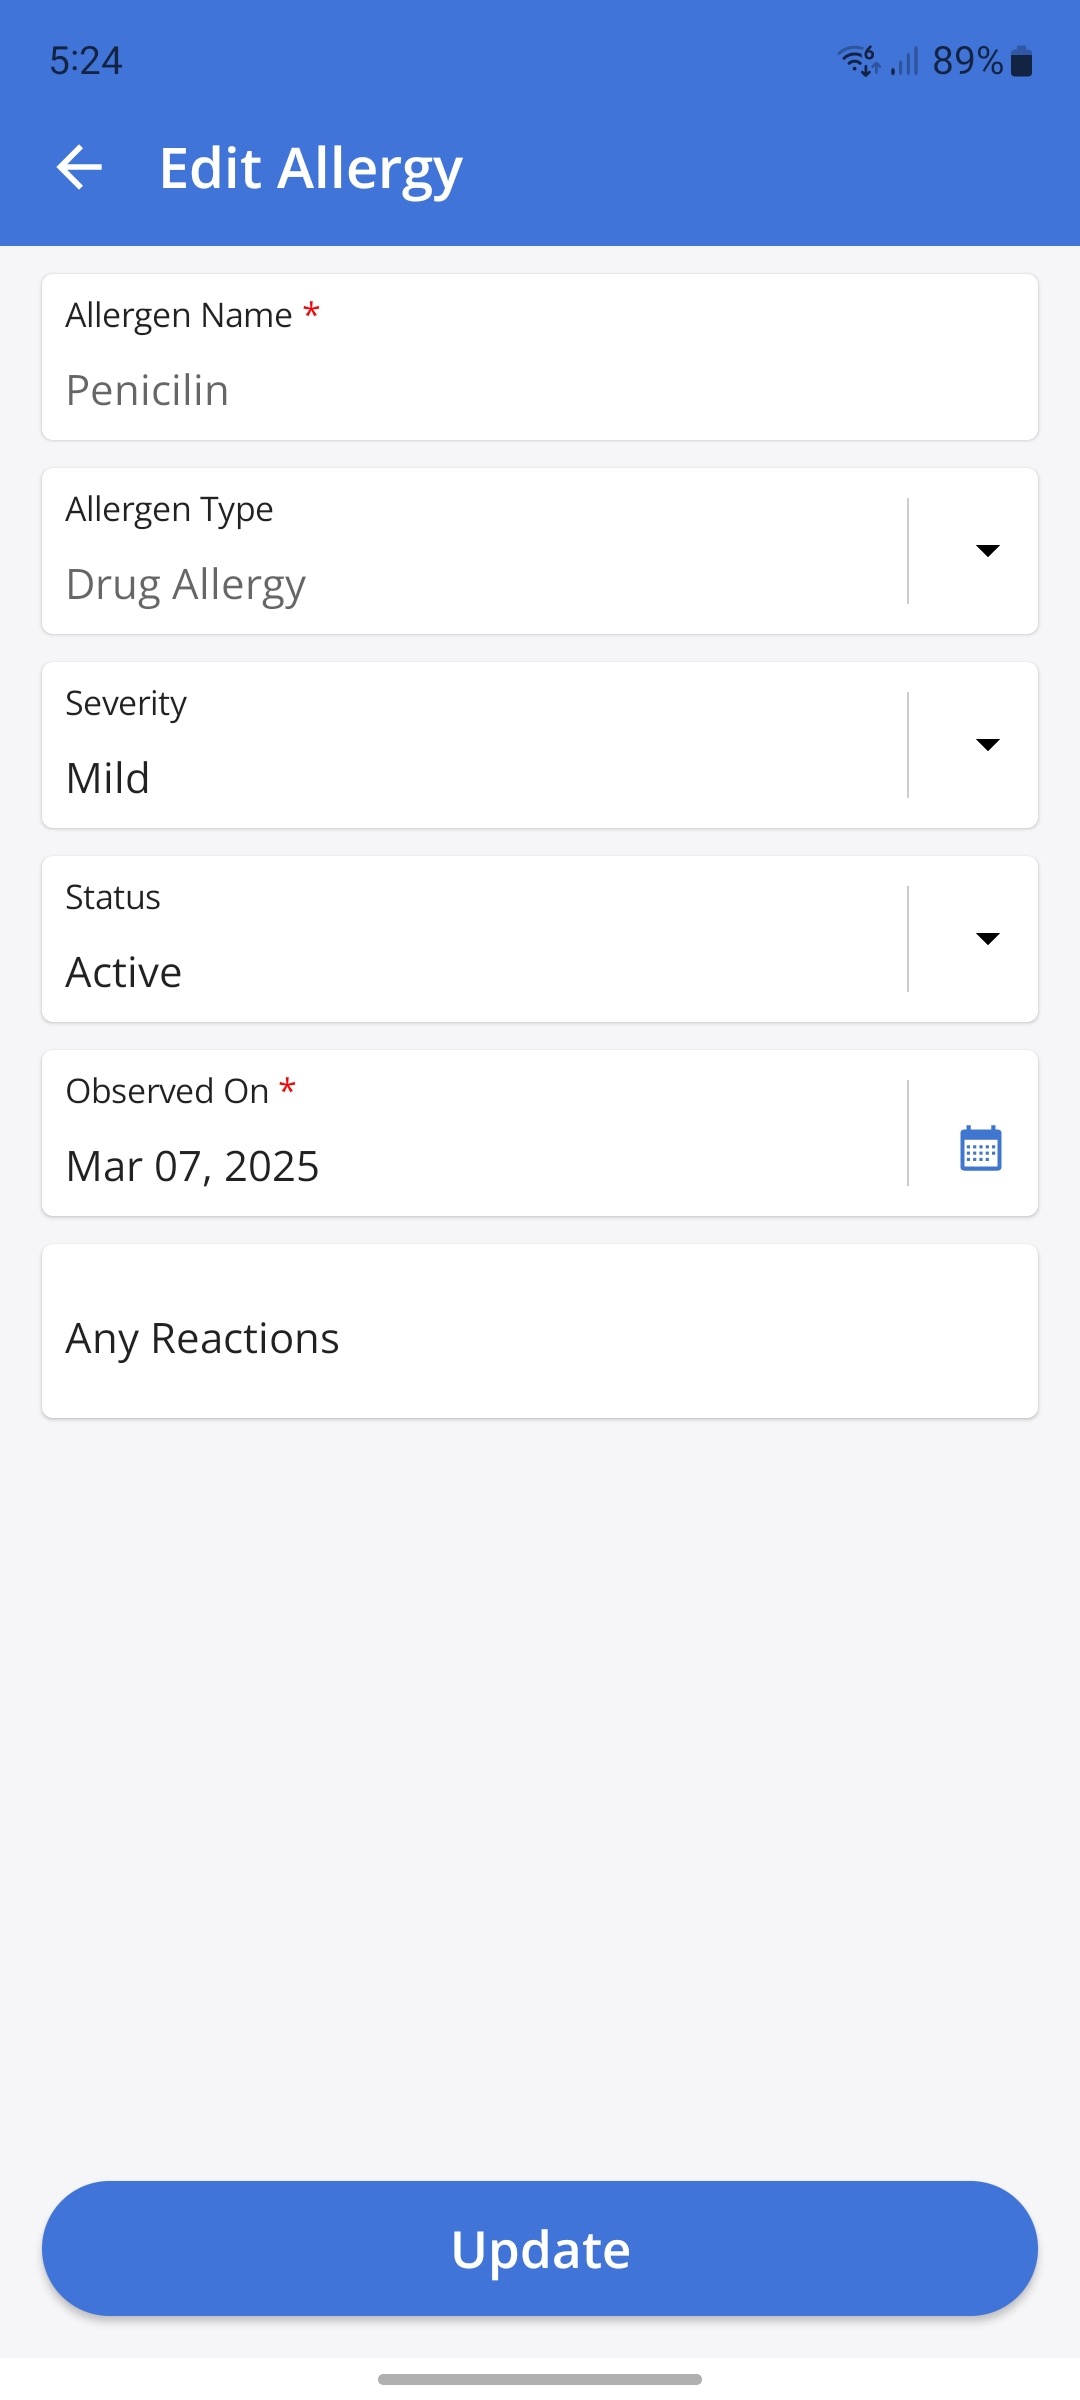Focus the Any Reactions text field
This screenshot has width=1080, height=2400.
coord(540,1338)
